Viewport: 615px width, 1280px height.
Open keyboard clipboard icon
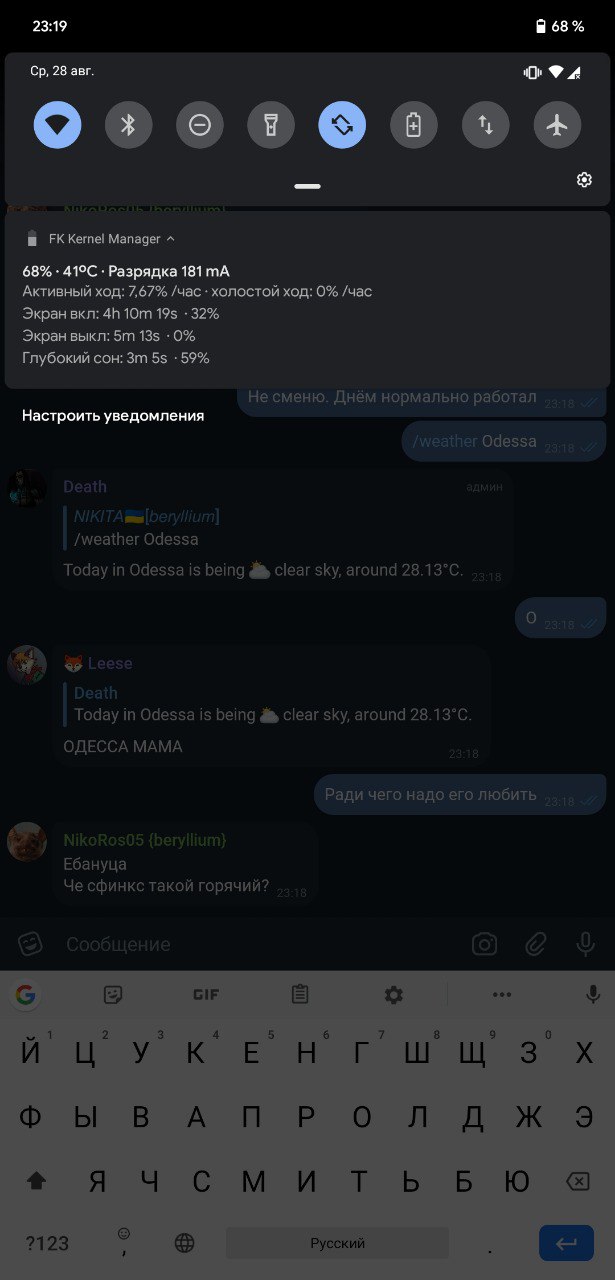[x=300, y=994]
